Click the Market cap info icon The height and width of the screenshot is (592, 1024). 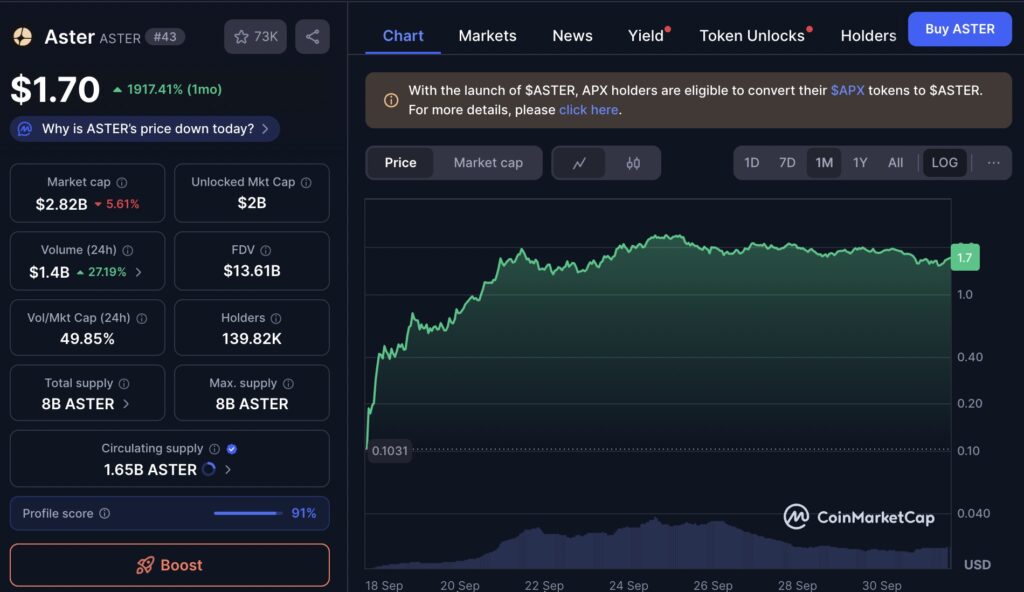[122, 183]
